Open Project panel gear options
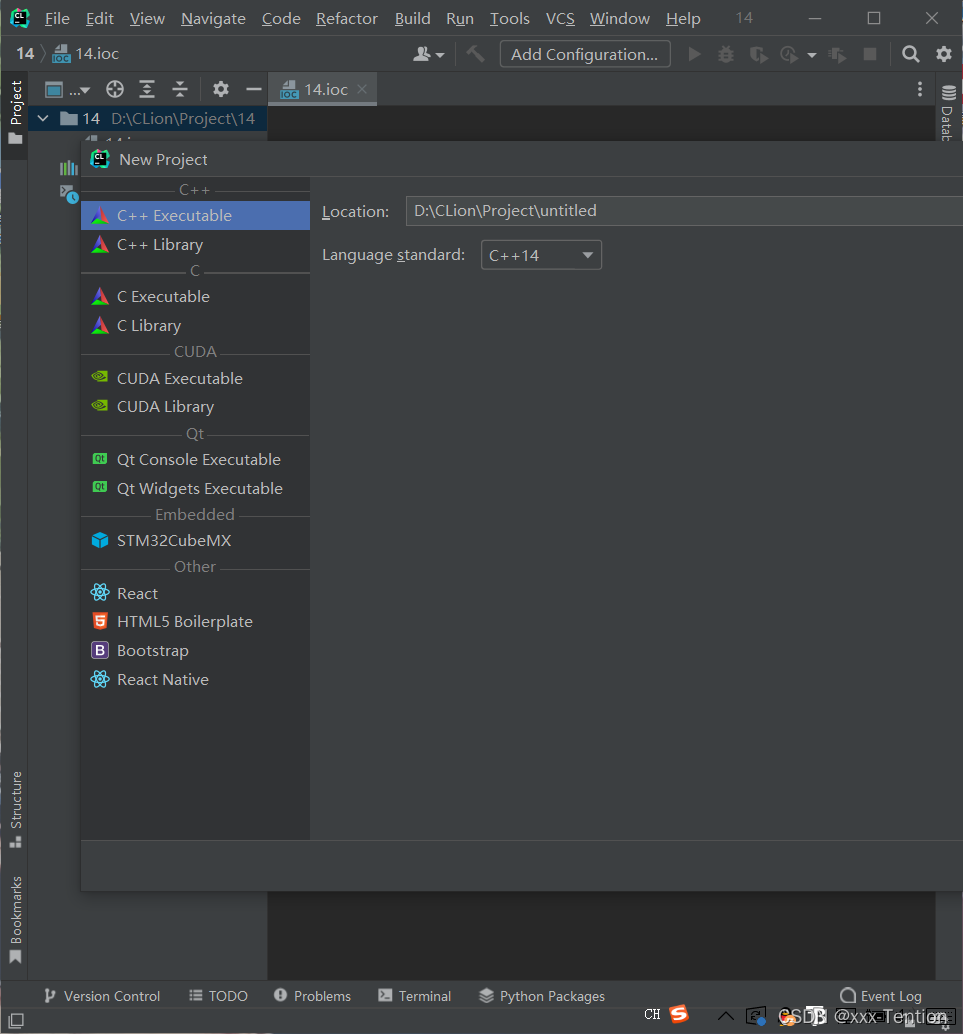The height and width of the screenshot is (1034, 963). click(x=221, y=89)
